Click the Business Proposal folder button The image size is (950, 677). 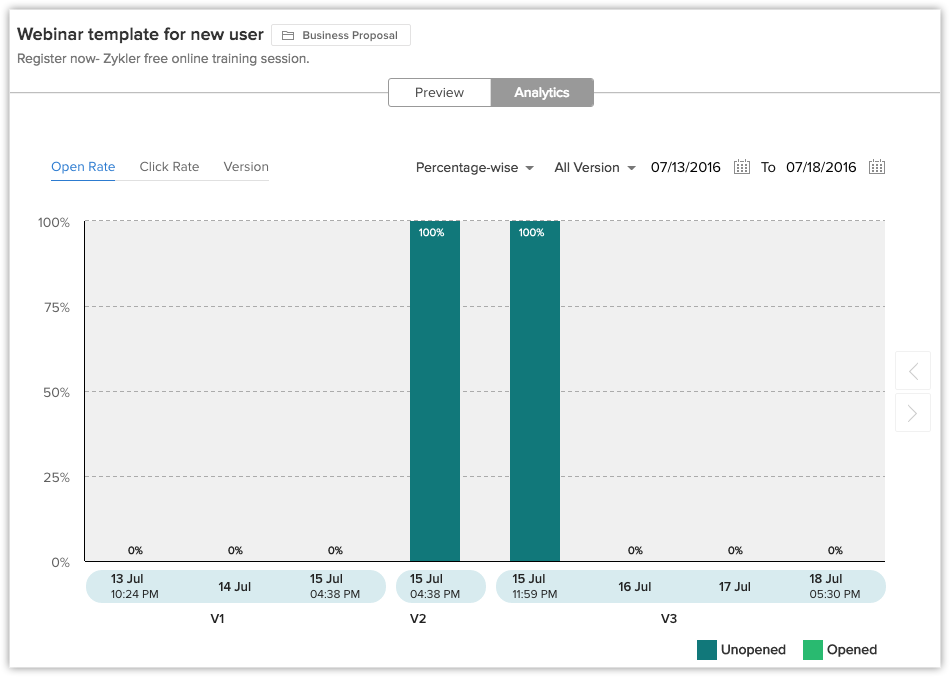341,36
